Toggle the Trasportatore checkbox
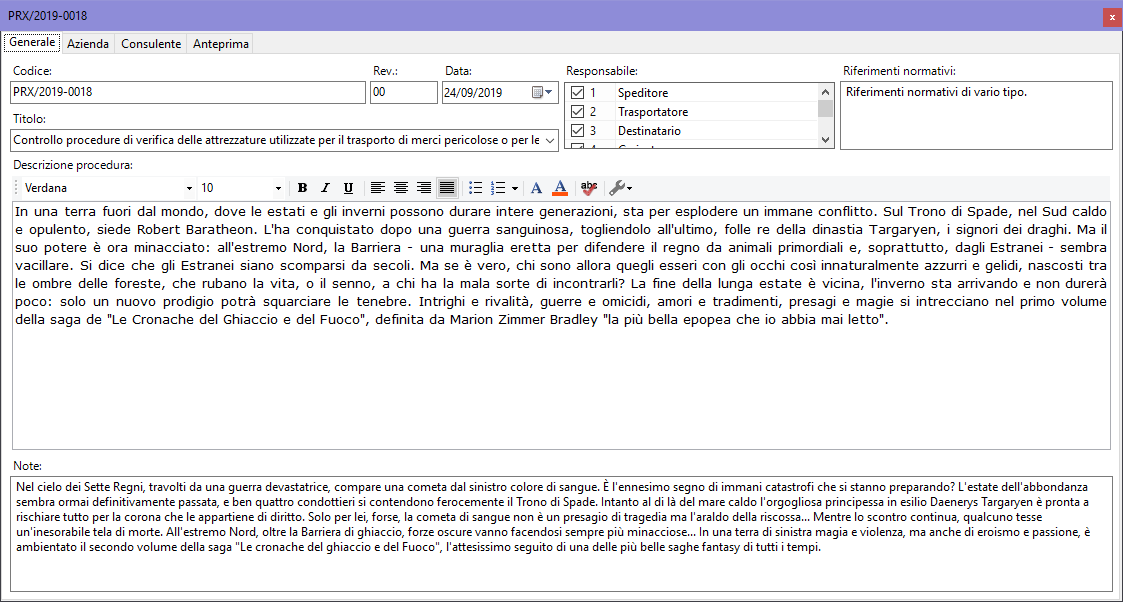Viewport: 1123px width, 602px height. 577,112
